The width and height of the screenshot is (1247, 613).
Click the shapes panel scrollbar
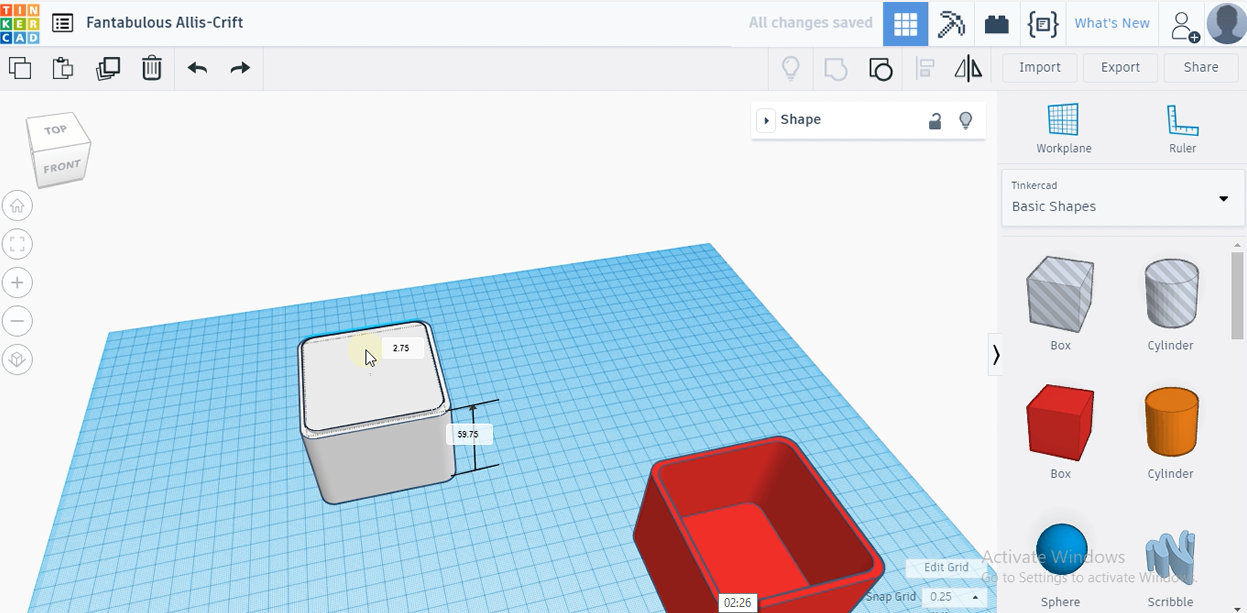[1238, 295]
